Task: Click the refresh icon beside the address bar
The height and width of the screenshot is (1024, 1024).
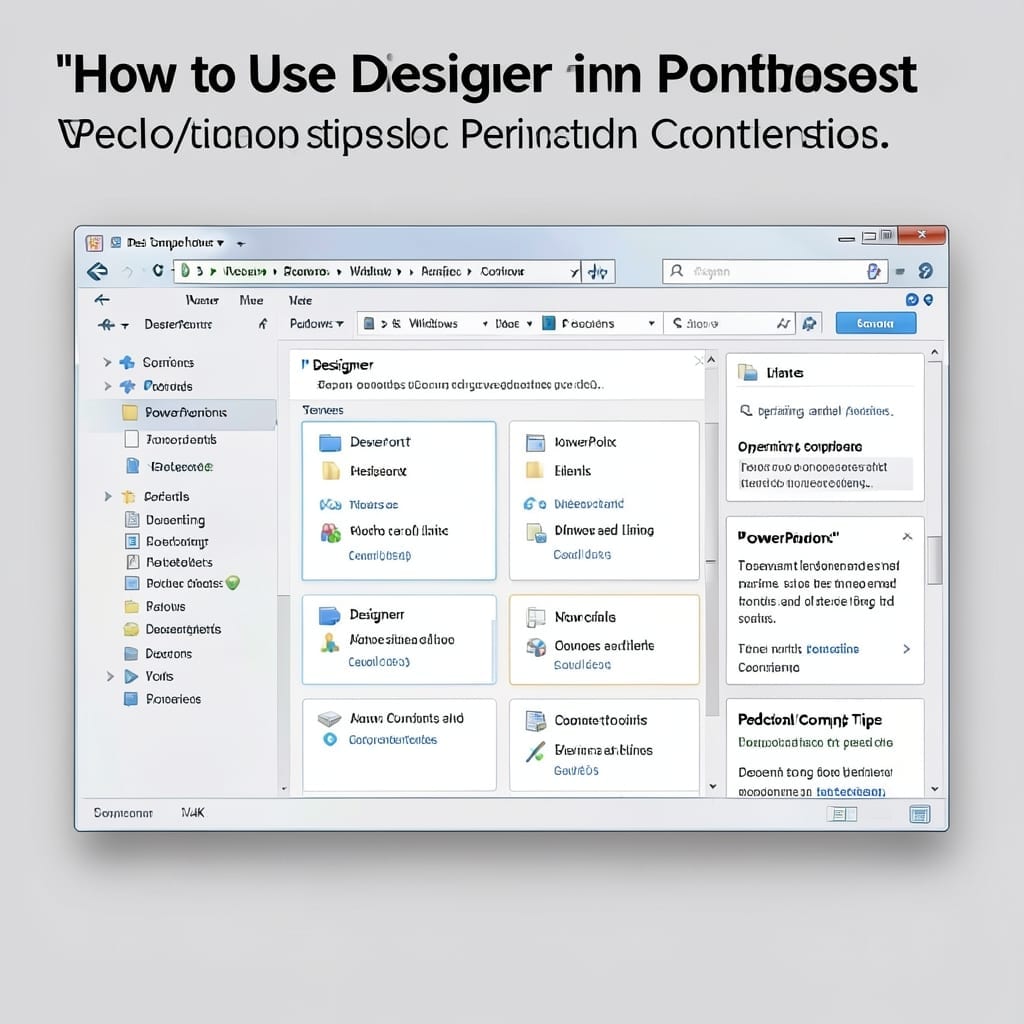Action: [x=157, y=270]
